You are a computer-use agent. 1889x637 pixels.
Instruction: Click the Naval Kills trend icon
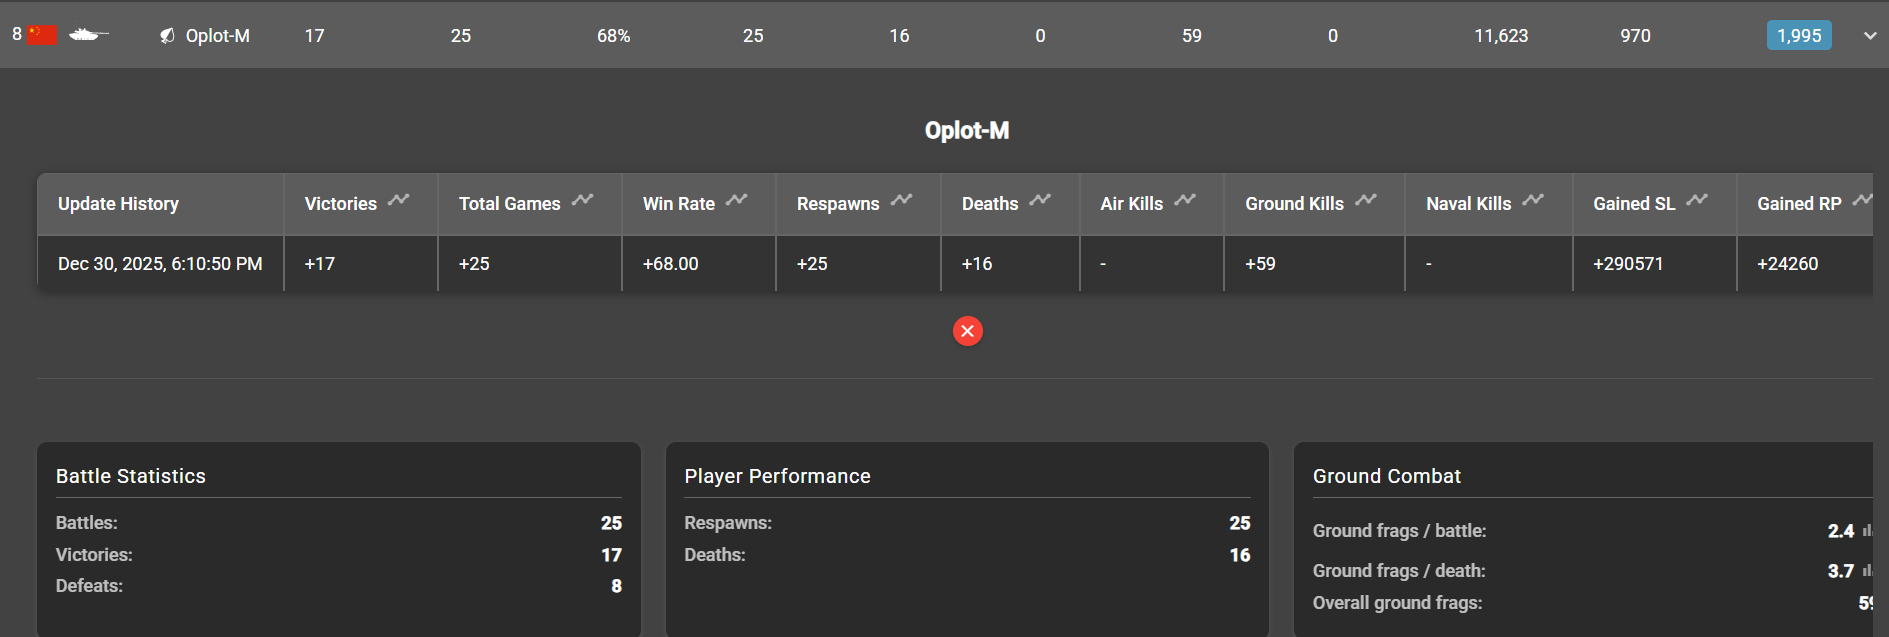pos(1533,200)
